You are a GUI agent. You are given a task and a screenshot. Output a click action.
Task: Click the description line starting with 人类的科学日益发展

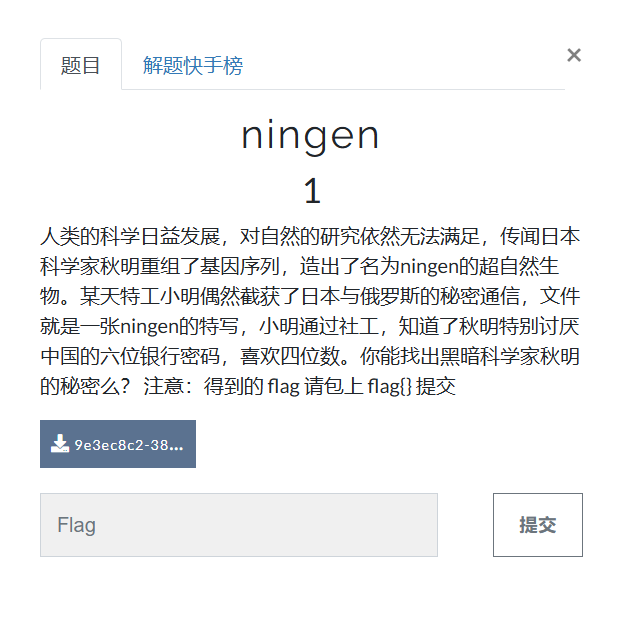310,237
